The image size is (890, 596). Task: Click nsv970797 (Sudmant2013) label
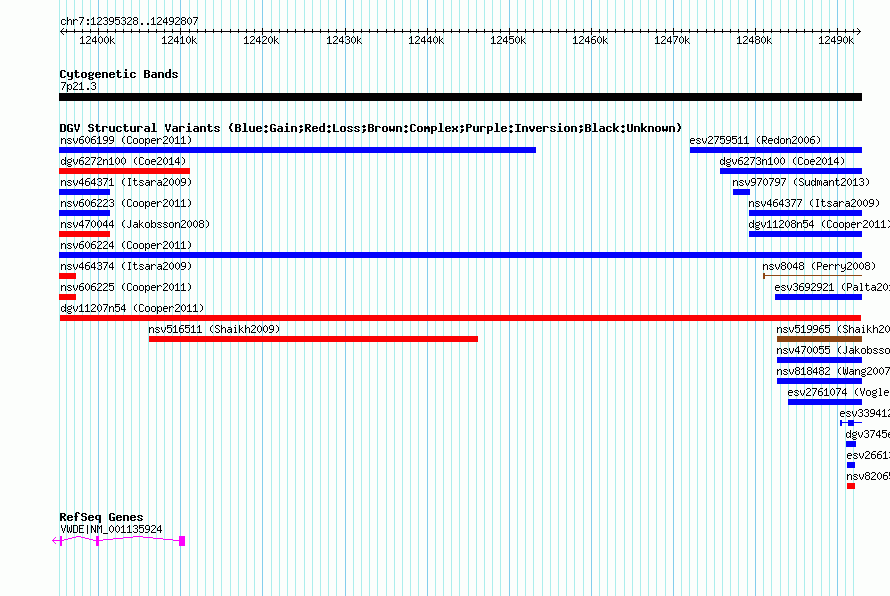[x=801, y=182]
